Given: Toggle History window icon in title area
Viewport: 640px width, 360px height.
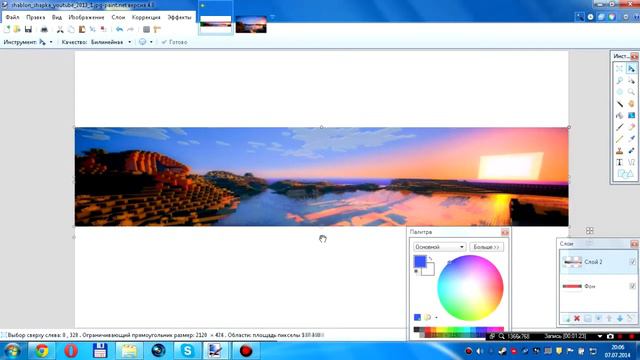Looking at the screenshot, I should pyautogui.click(x=591, y=17).
